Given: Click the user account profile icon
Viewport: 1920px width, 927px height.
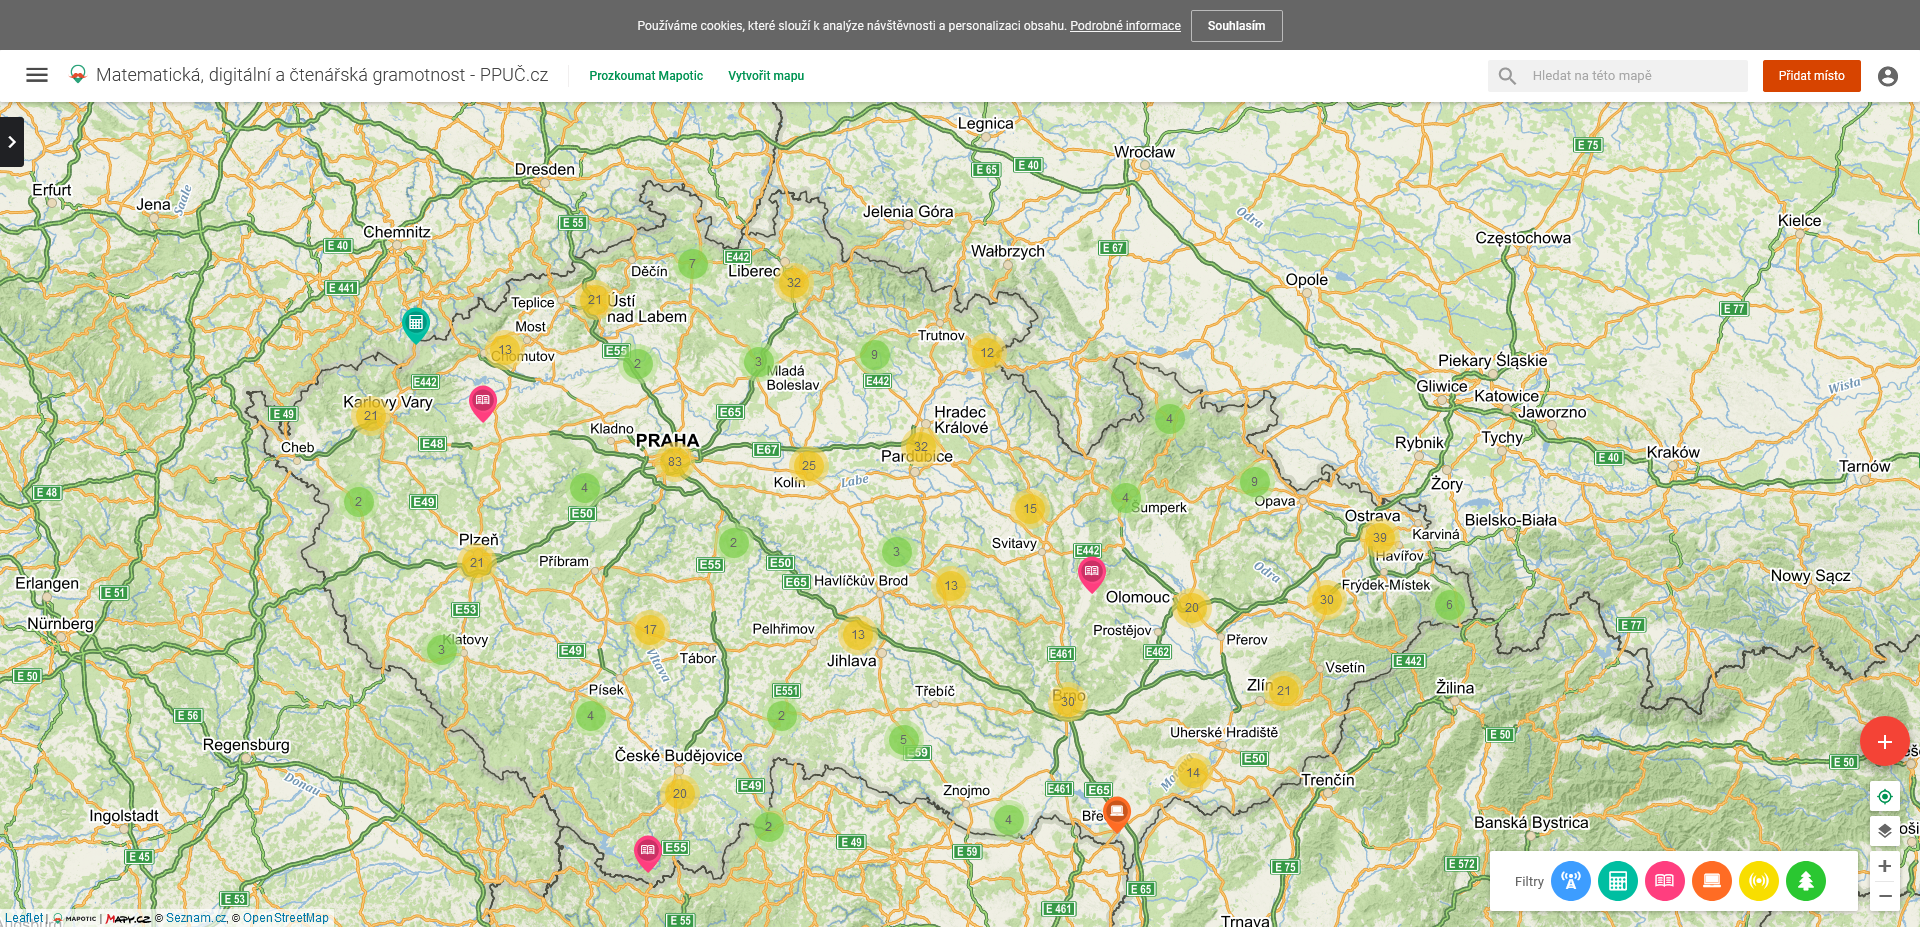Looking at the screenshot, I should [1887, 76].
